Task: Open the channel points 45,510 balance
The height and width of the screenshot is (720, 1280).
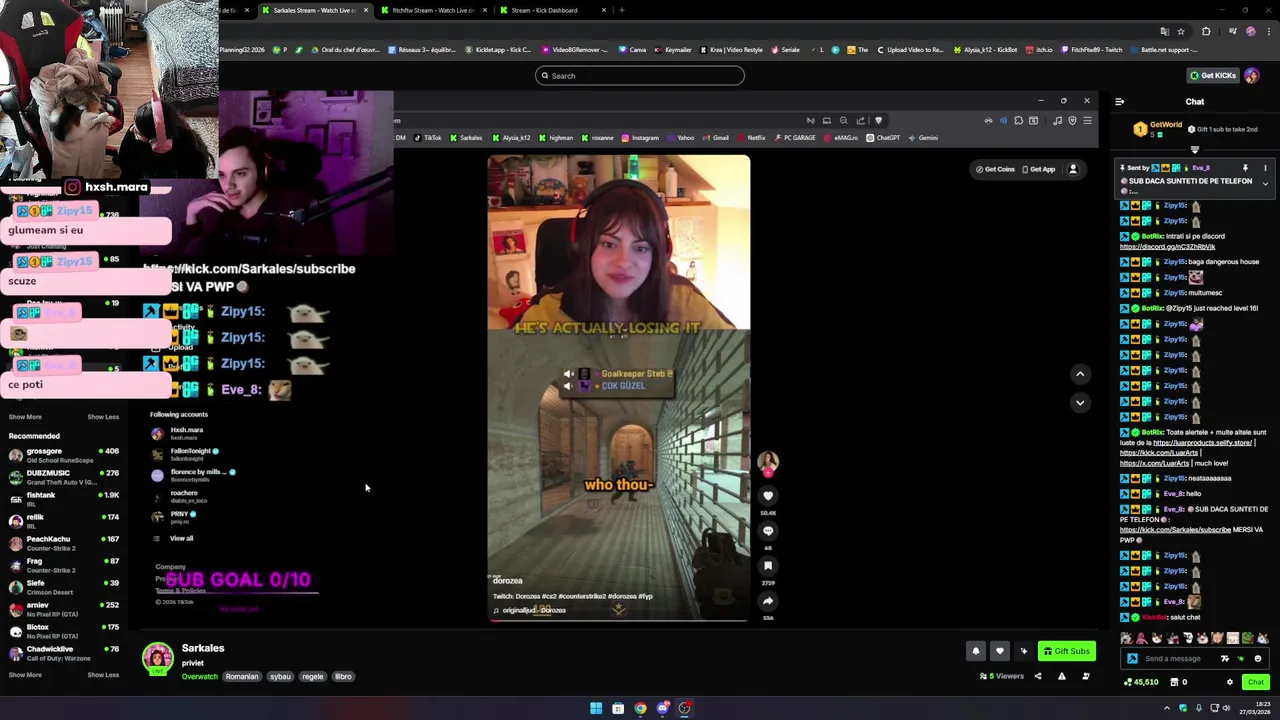Action: pyautogui.click(x=1141, y=682)
